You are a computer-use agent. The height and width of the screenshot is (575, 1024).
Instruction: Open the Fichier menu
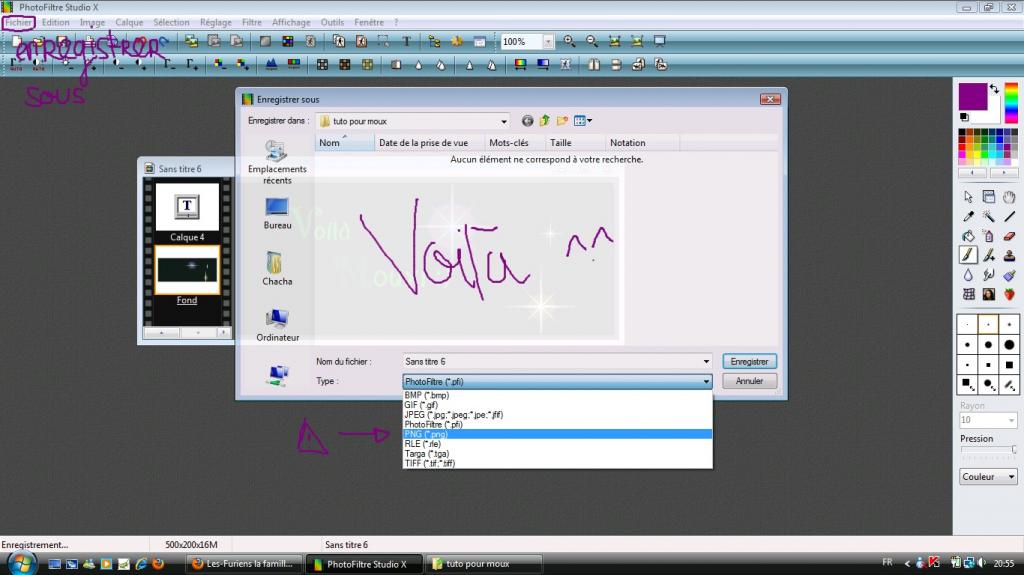pyautogui.click(x=18, y=22)
